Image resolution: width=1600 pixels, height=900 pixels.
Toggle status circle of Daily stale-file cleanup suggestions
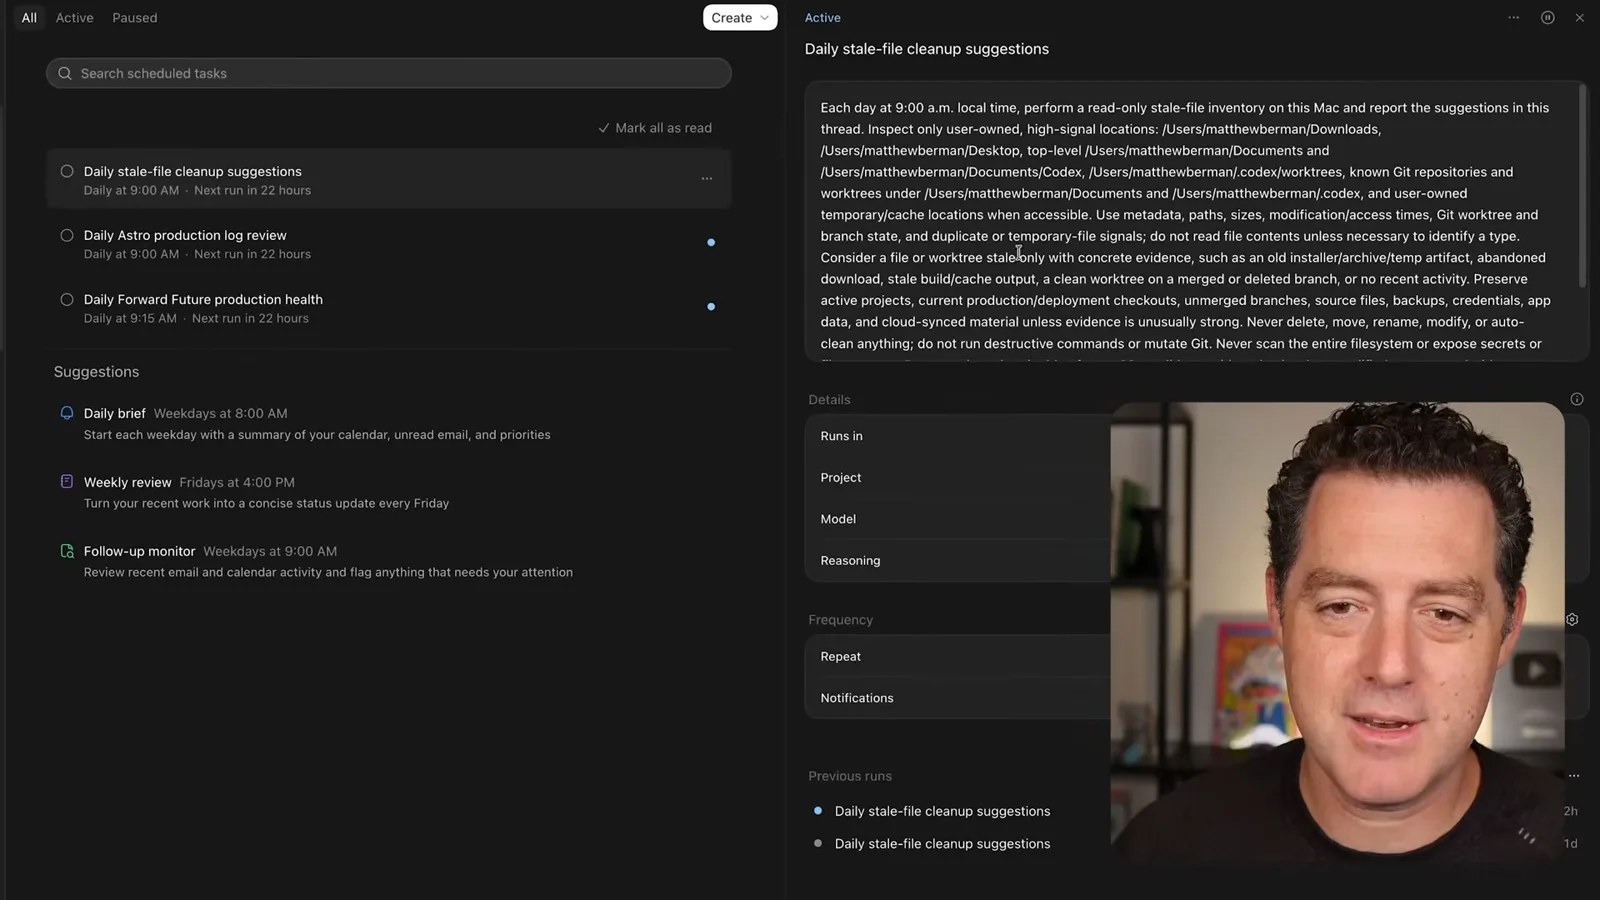[67, 171]
